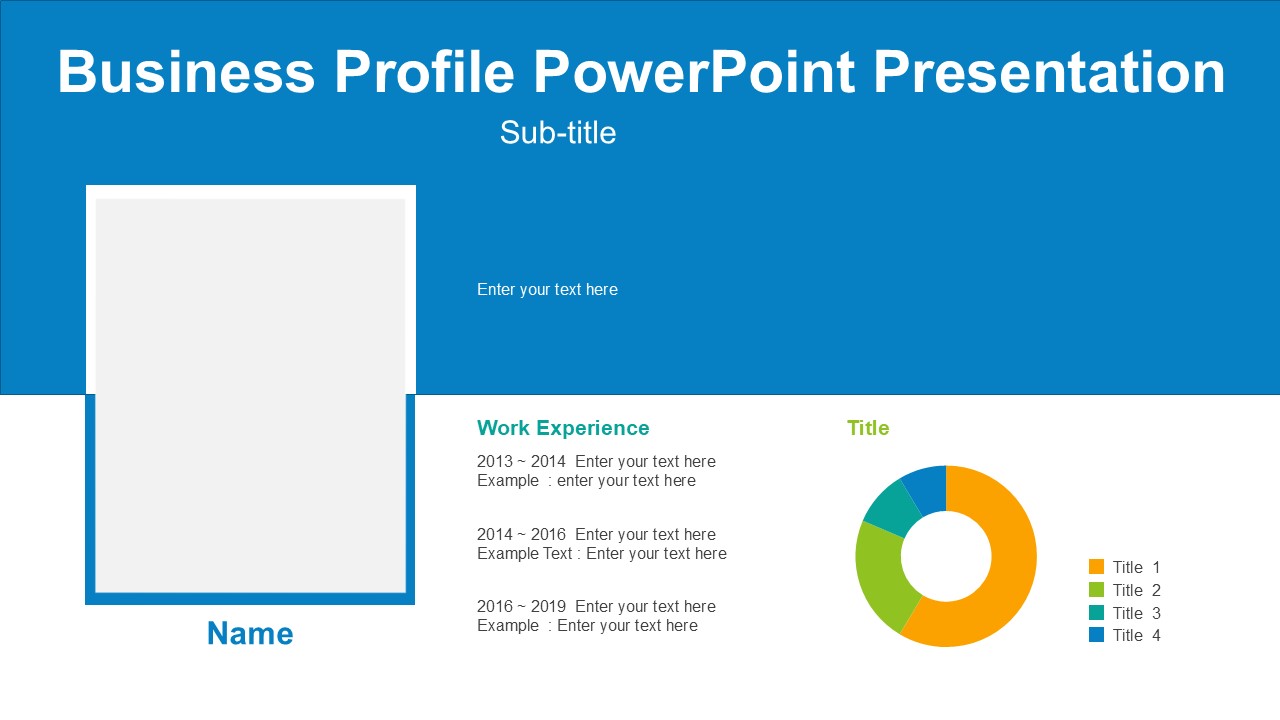Click the Business Profile PowerPoint Presentation title
The width and height of the screenshot is (1280, 720).
(x=641, y=72)
